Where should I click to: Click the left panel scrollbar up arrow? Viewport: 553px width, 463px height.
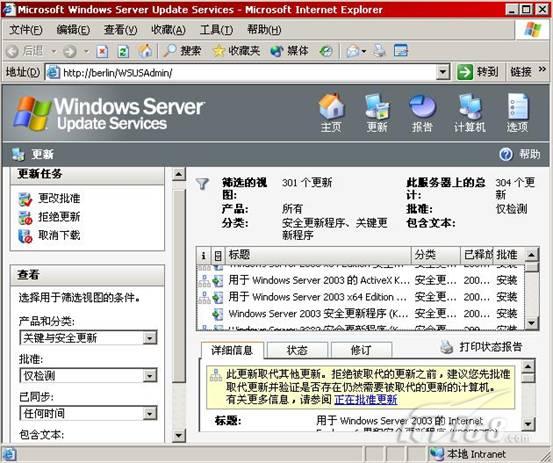click(x=179, y=175)
